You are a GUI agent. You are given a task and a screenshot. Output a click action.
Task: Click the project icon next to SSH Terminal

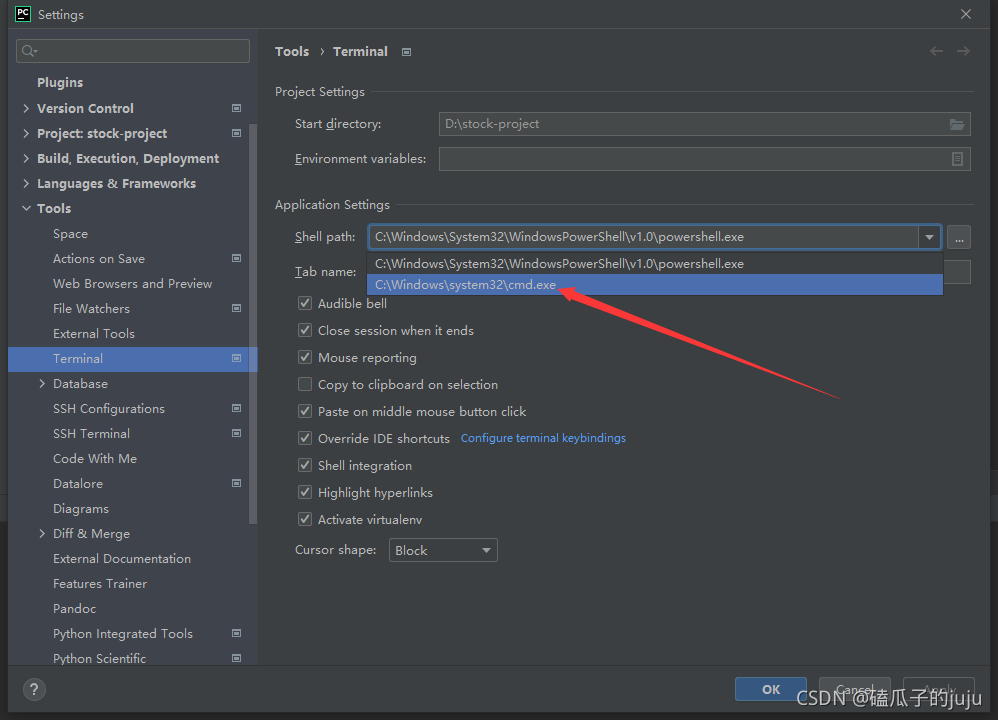(x=237, y=434)
